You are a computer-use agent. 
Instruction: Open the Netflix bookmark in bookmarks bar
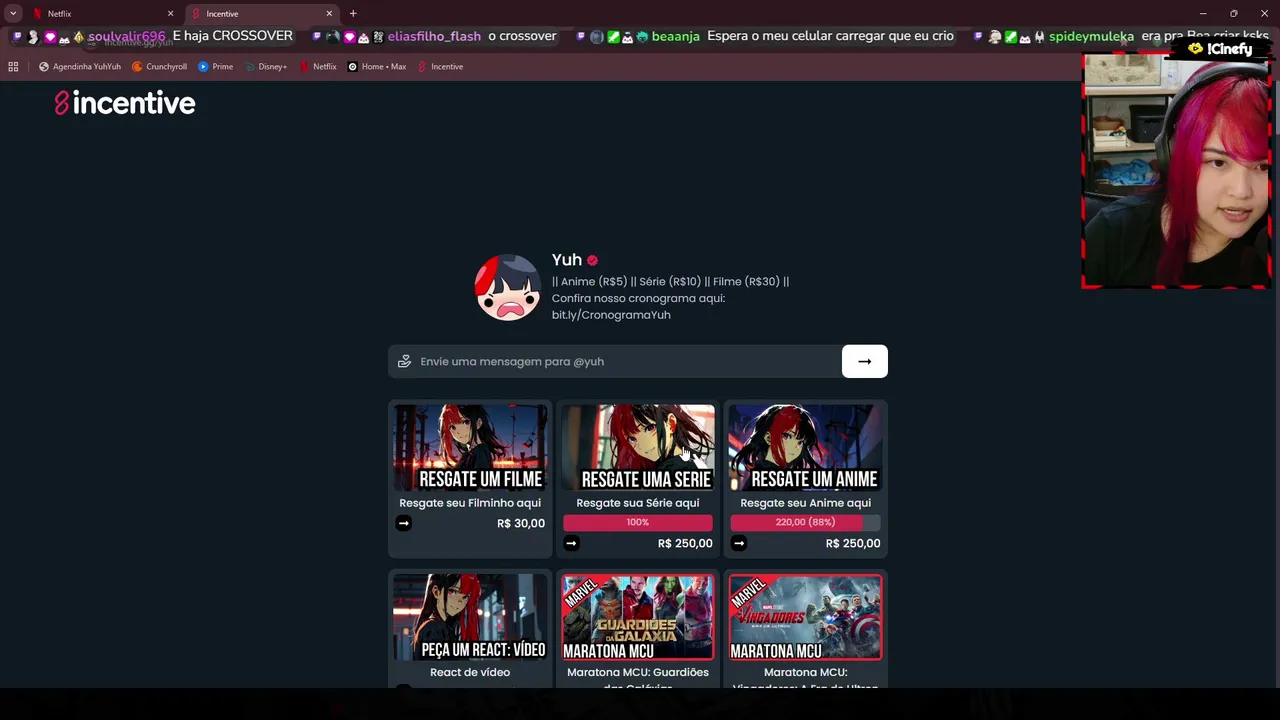(318, 67)
